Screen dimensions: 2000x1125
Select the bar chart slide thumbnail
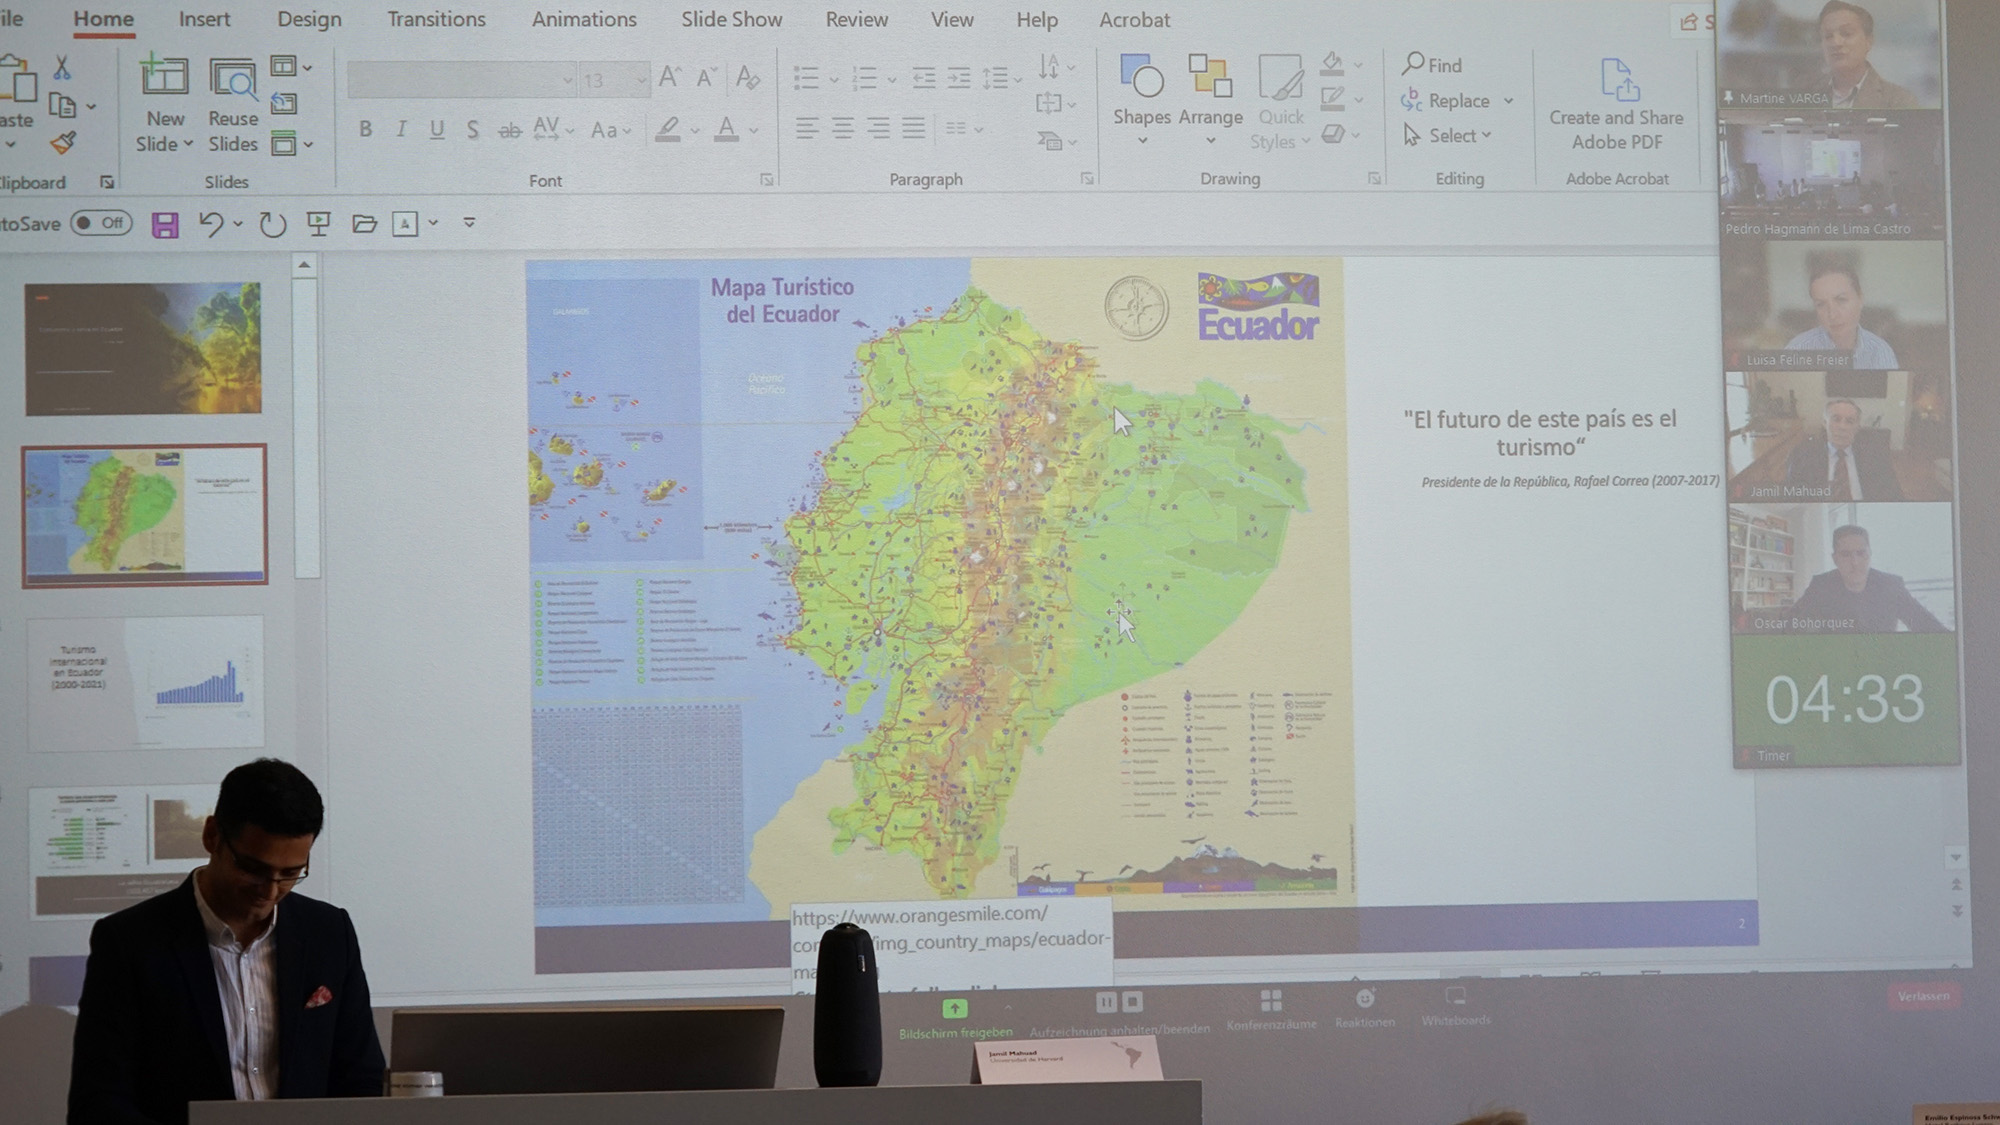click(146, 681)
